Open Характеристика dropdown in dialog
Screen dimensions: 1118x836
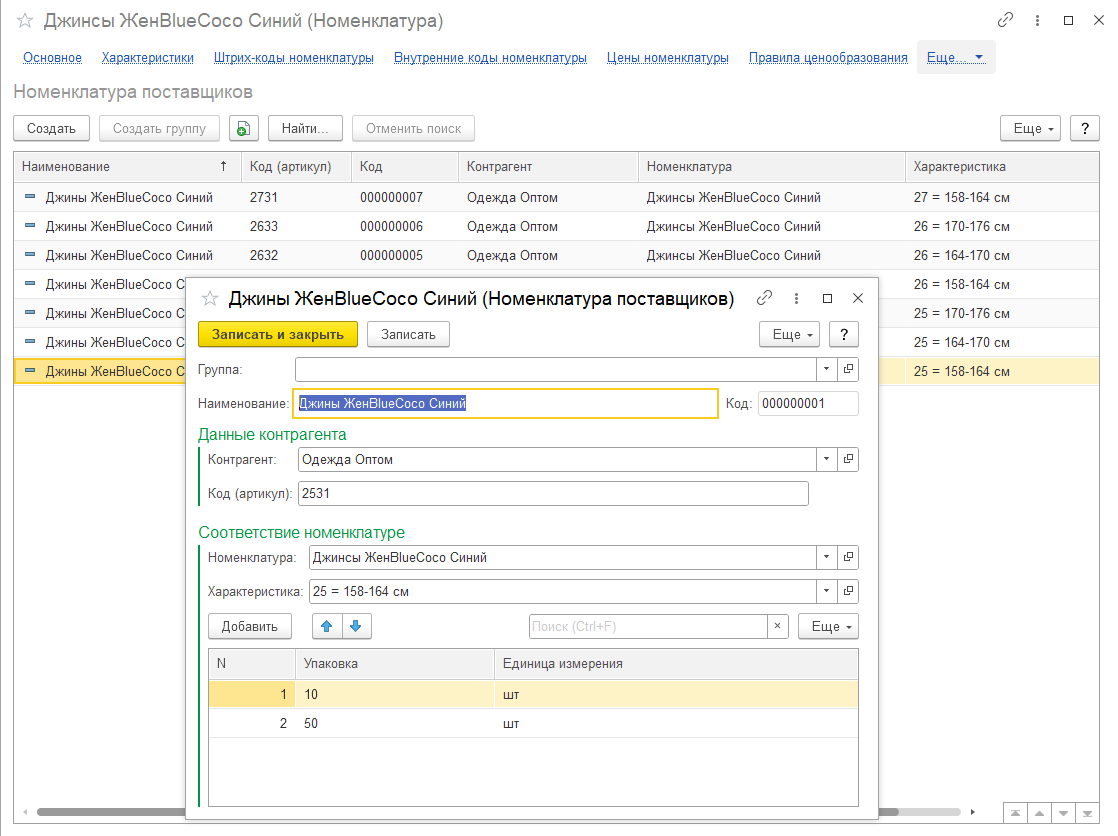tap(826, 591)
